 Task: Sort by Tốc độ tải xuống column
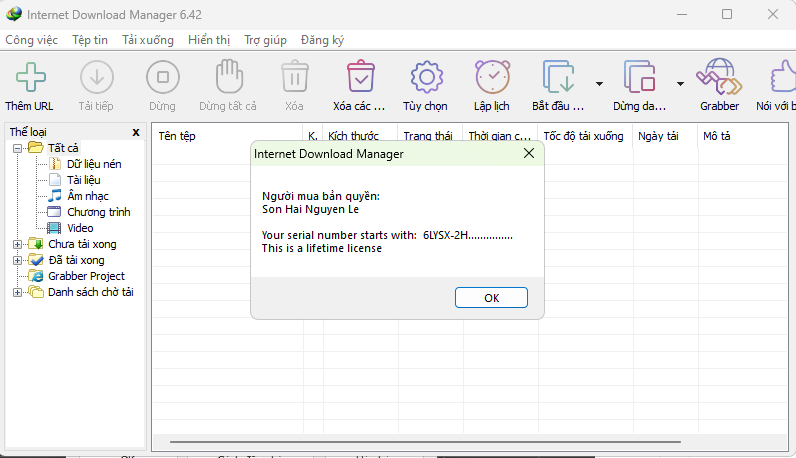[585, 136]
